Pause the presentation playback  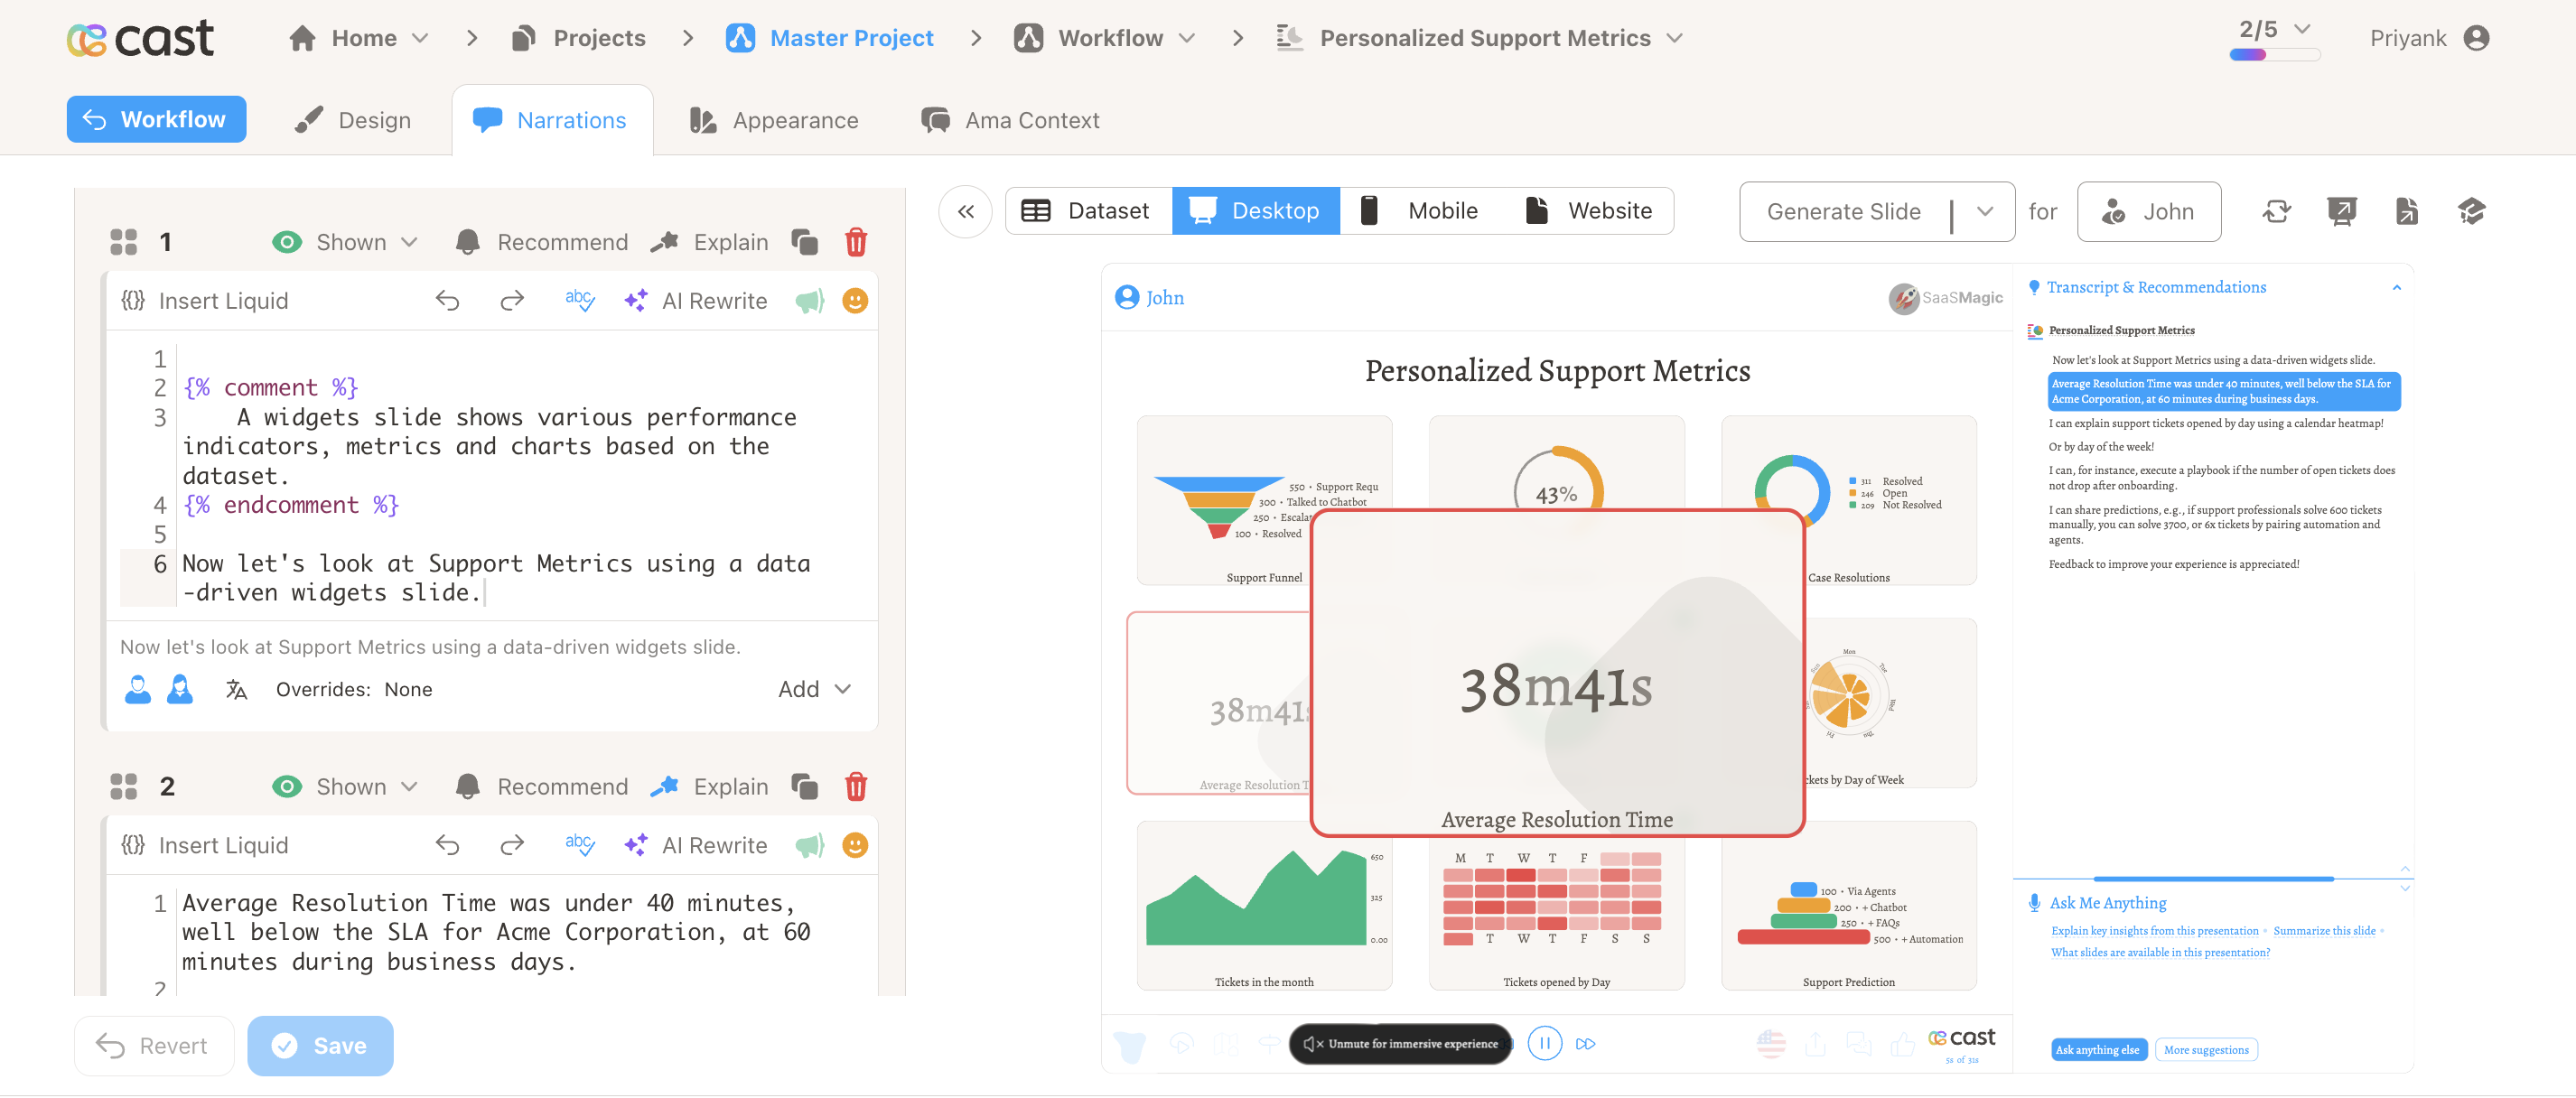pos(1544,1044)
